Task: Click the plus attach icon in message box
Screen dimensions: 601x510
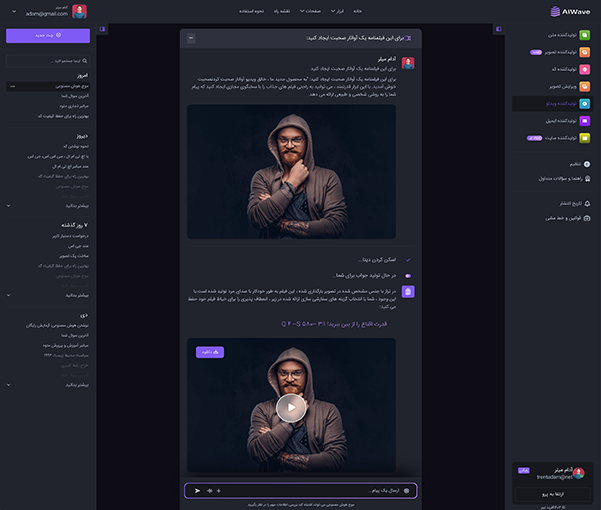Action: 219,490
